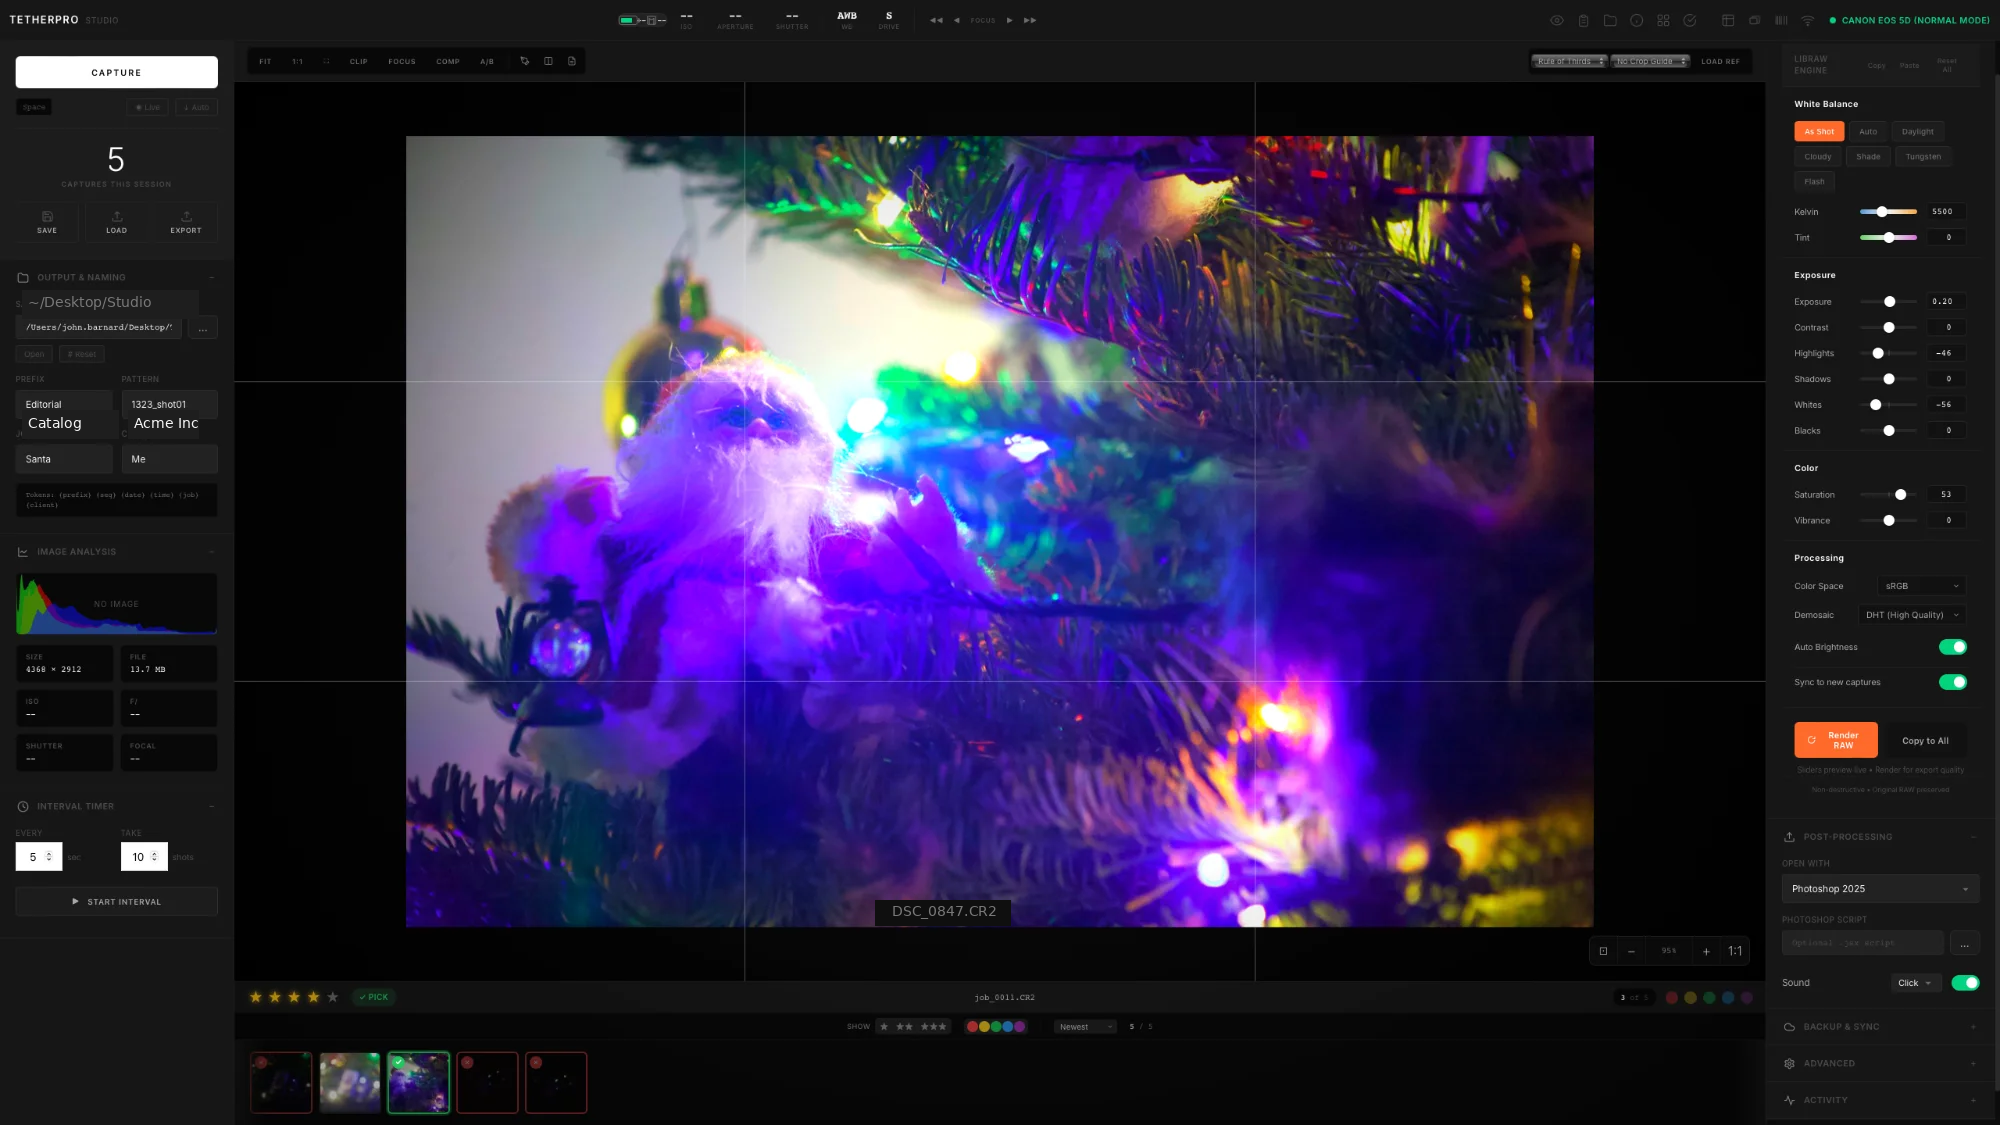Viewport: 2000px width, 1125px height.
Task: Click the tag icon in viewer toolbar
Action: pos(524,61)
